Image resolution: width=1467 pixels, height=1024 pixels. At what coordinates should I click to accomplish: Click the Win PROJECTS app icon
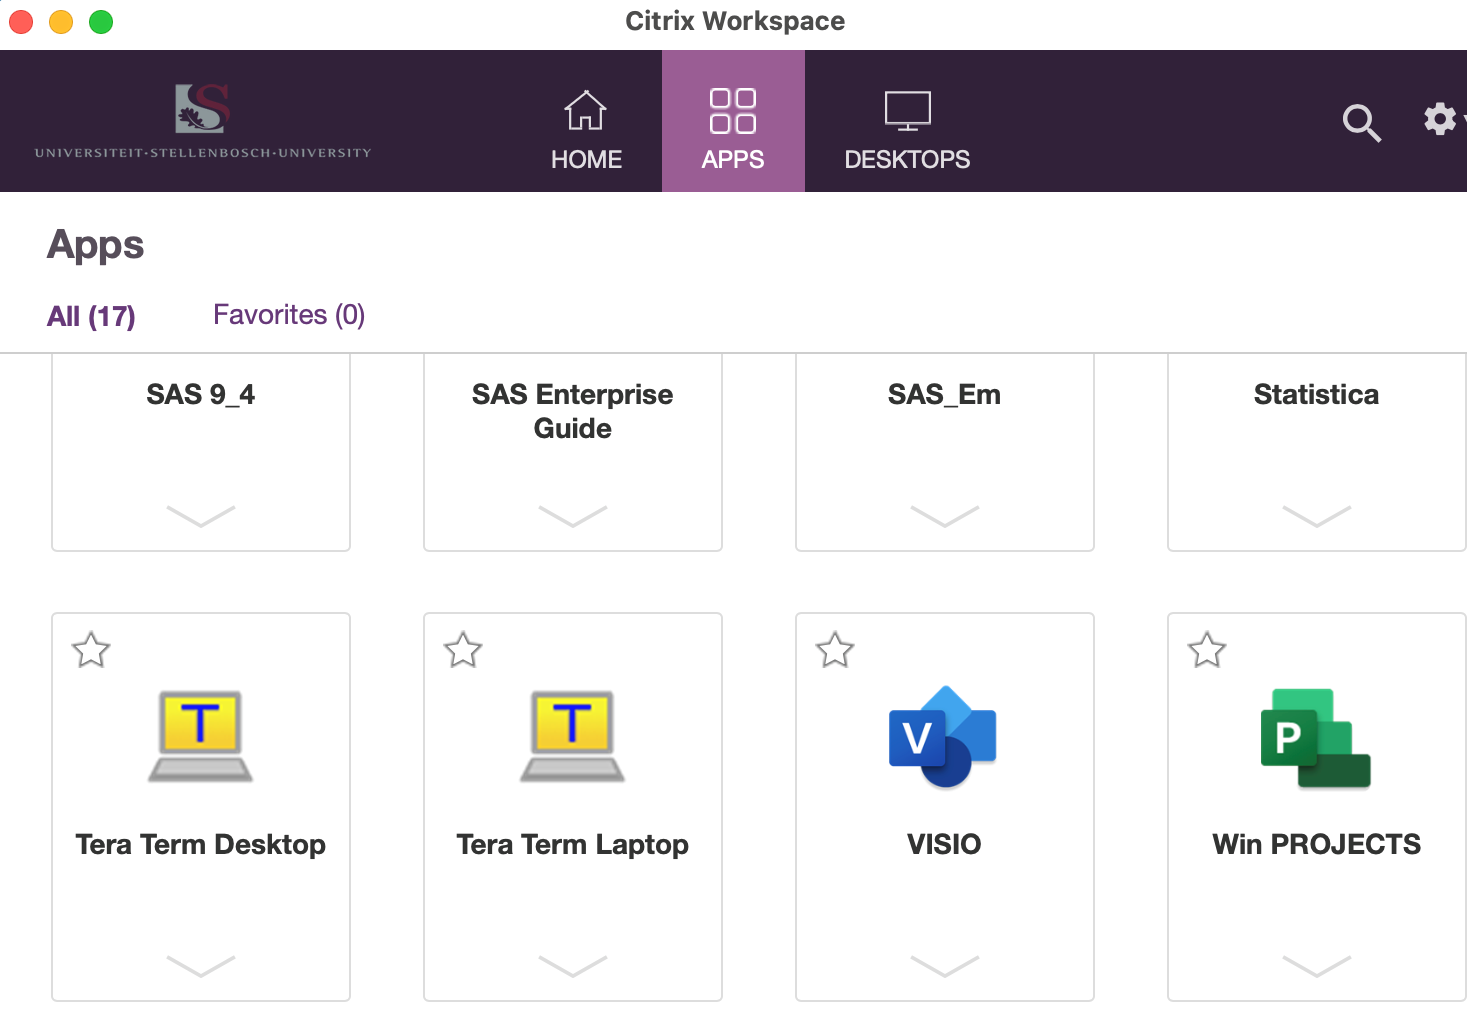point(1315,738)
